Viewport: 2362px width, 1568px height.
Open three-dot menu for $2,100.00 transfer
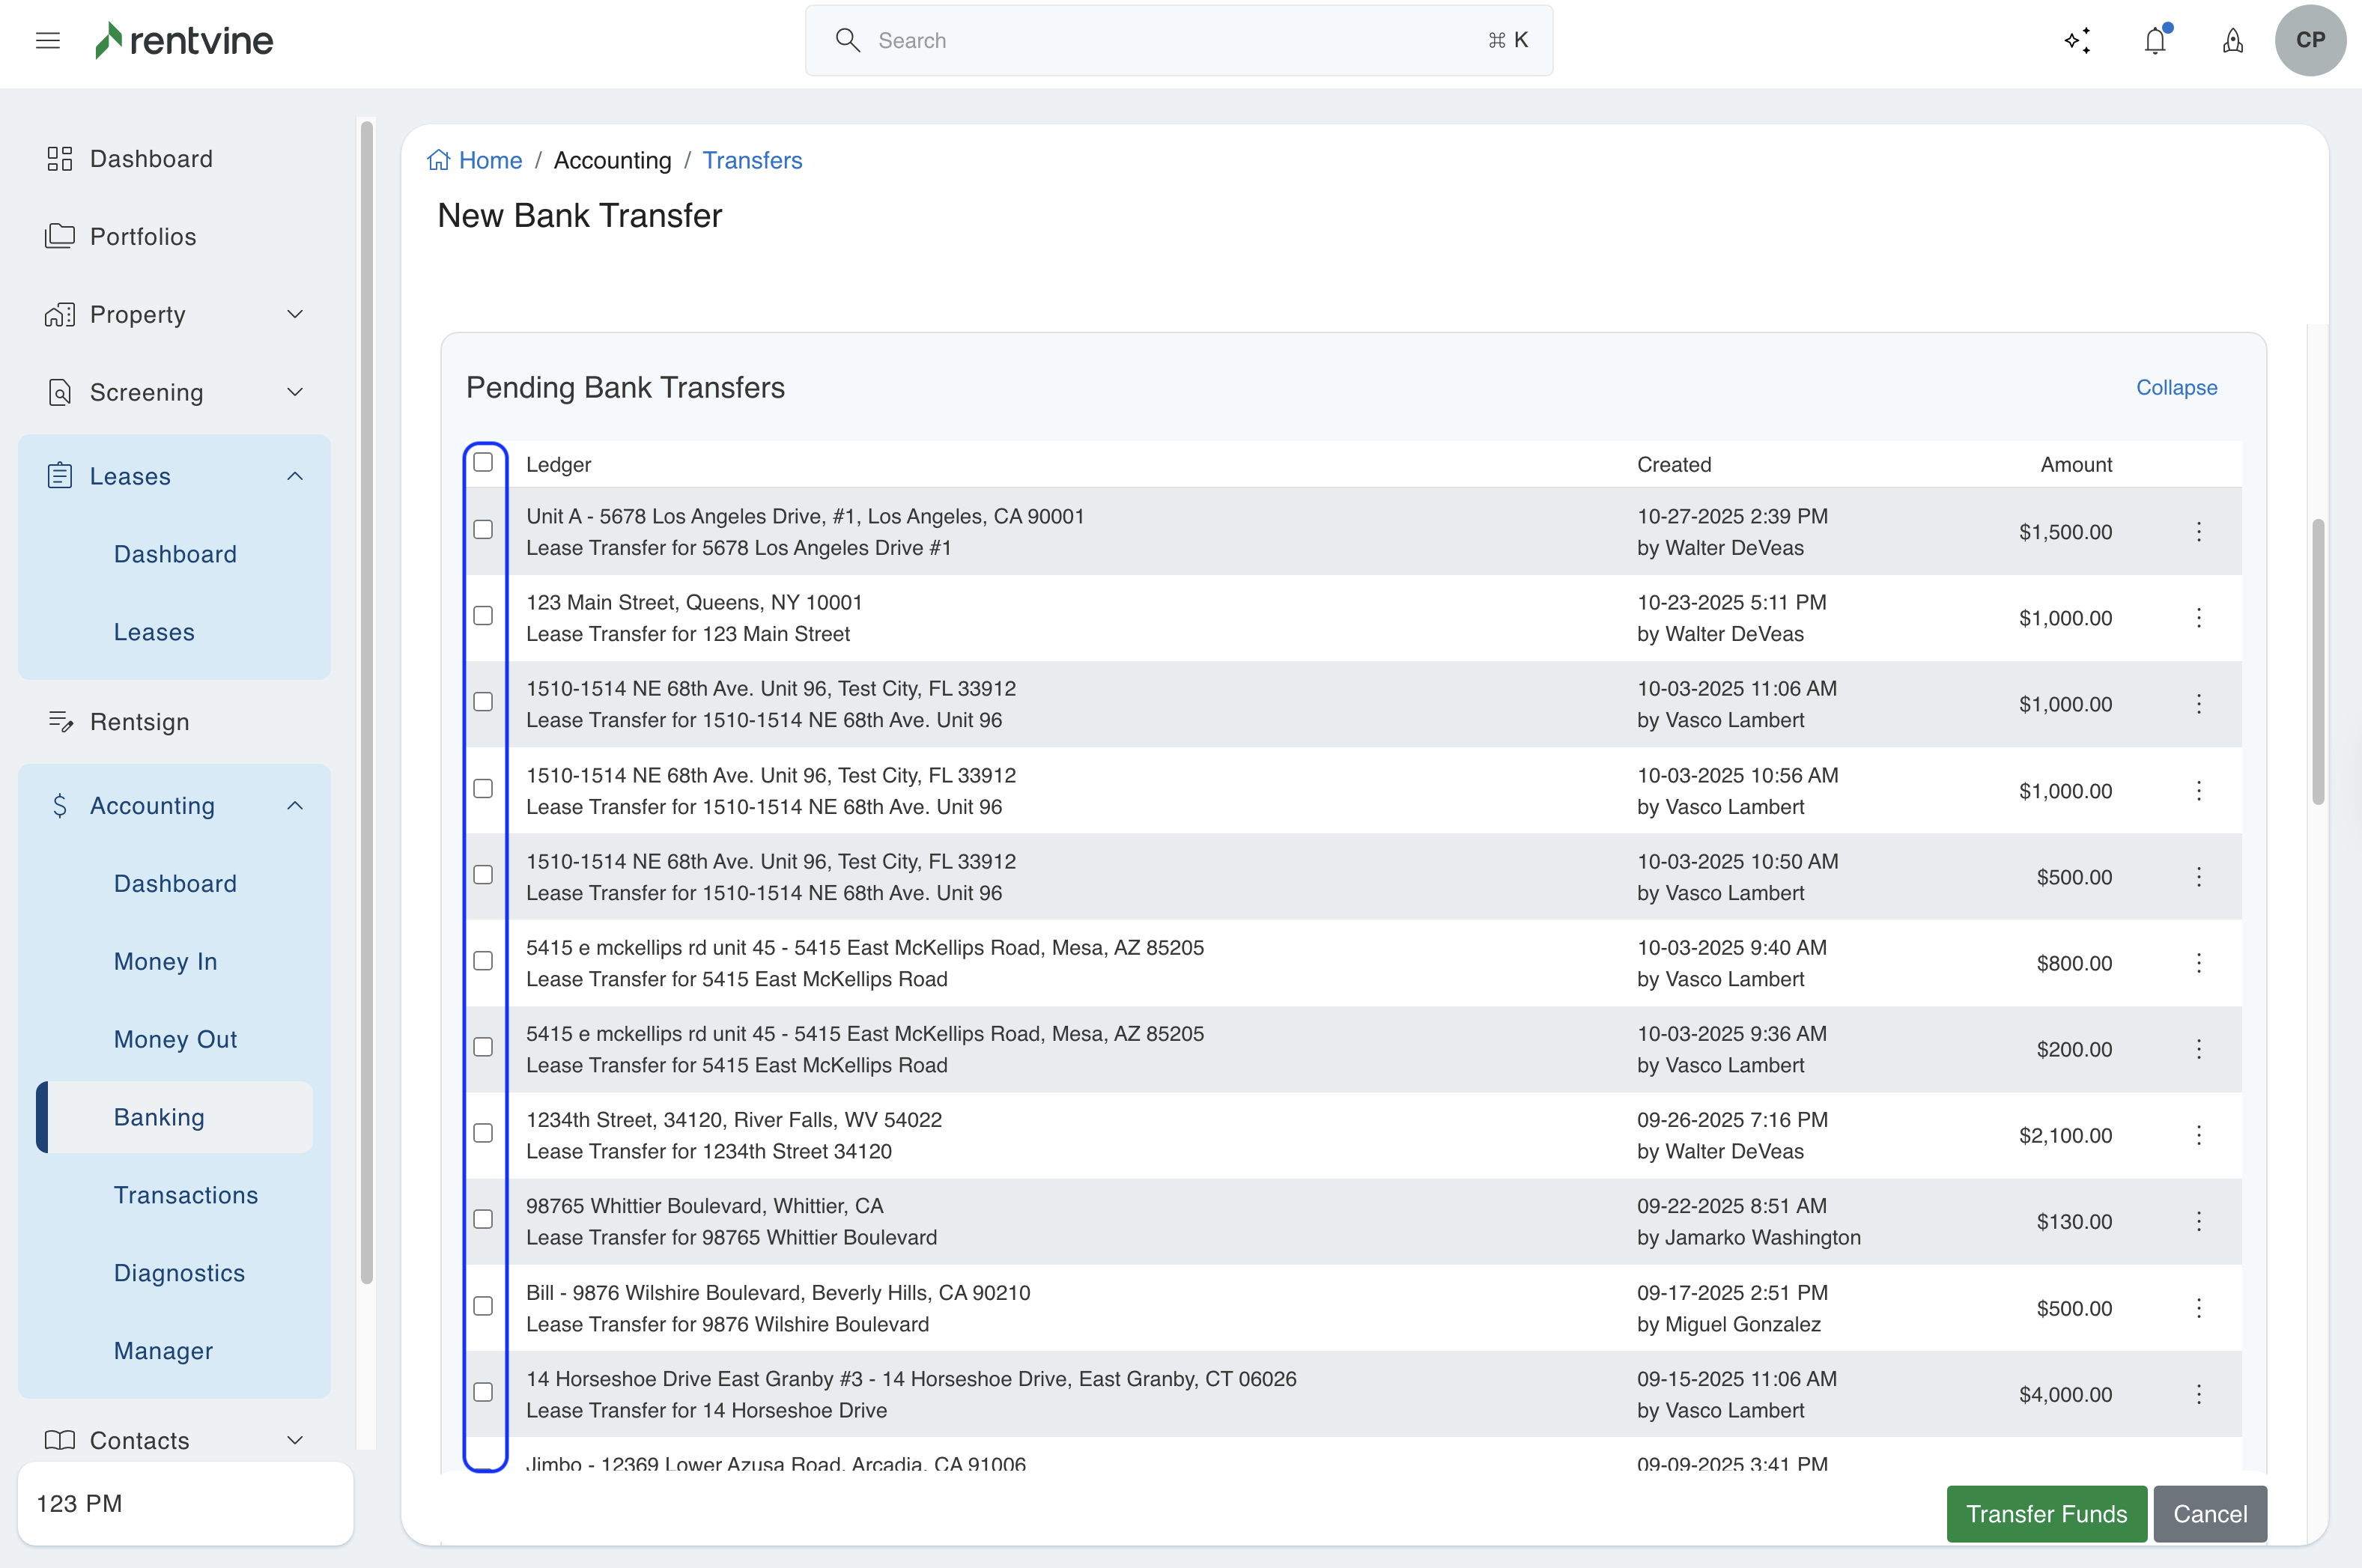[x=2198, y=1135]
